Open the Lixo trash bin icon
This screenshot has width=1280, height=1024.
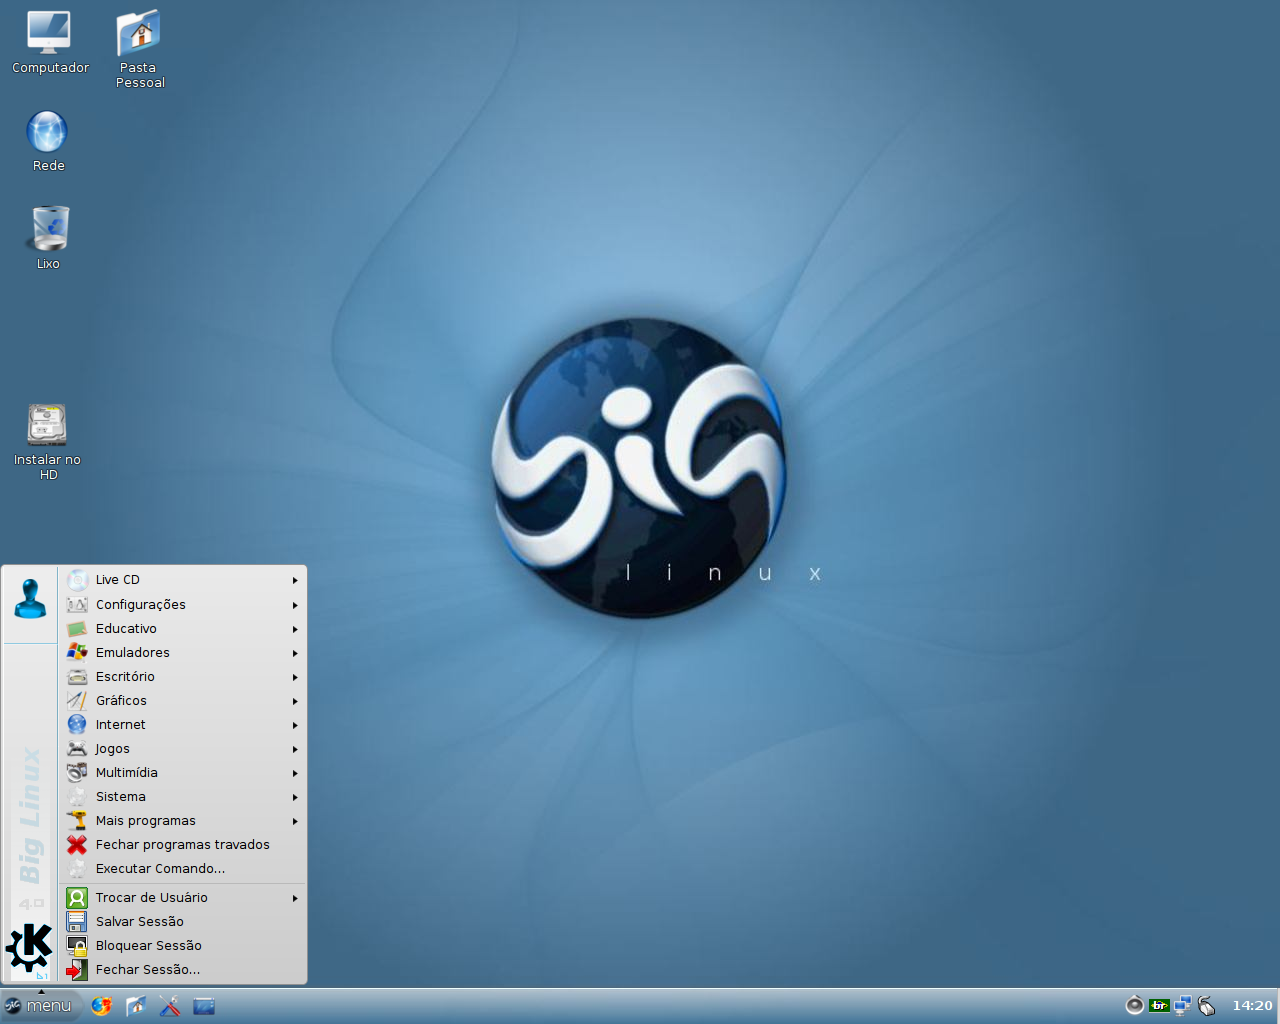point(48,237)
